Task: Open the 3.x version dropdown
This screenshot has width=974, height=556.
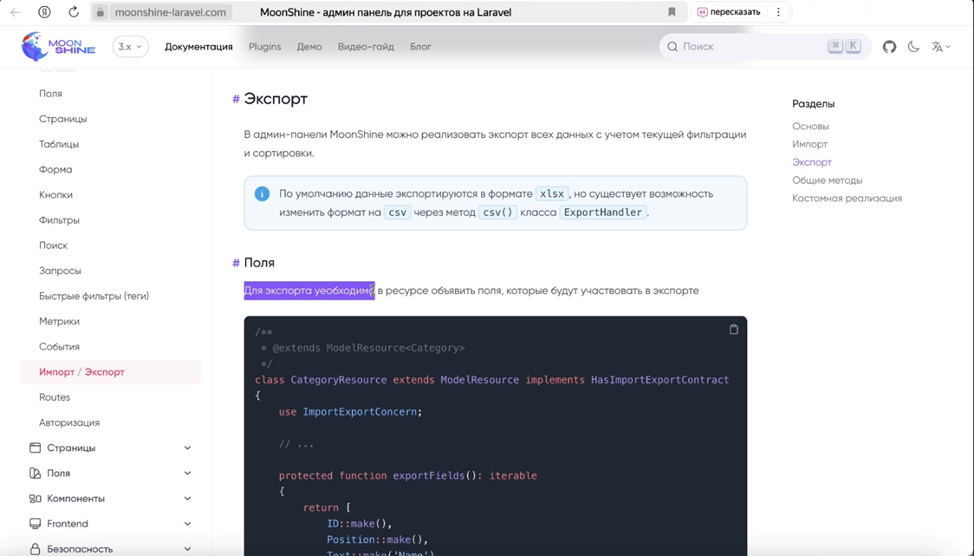Action: pyautogui.click(x=130, y=47)
